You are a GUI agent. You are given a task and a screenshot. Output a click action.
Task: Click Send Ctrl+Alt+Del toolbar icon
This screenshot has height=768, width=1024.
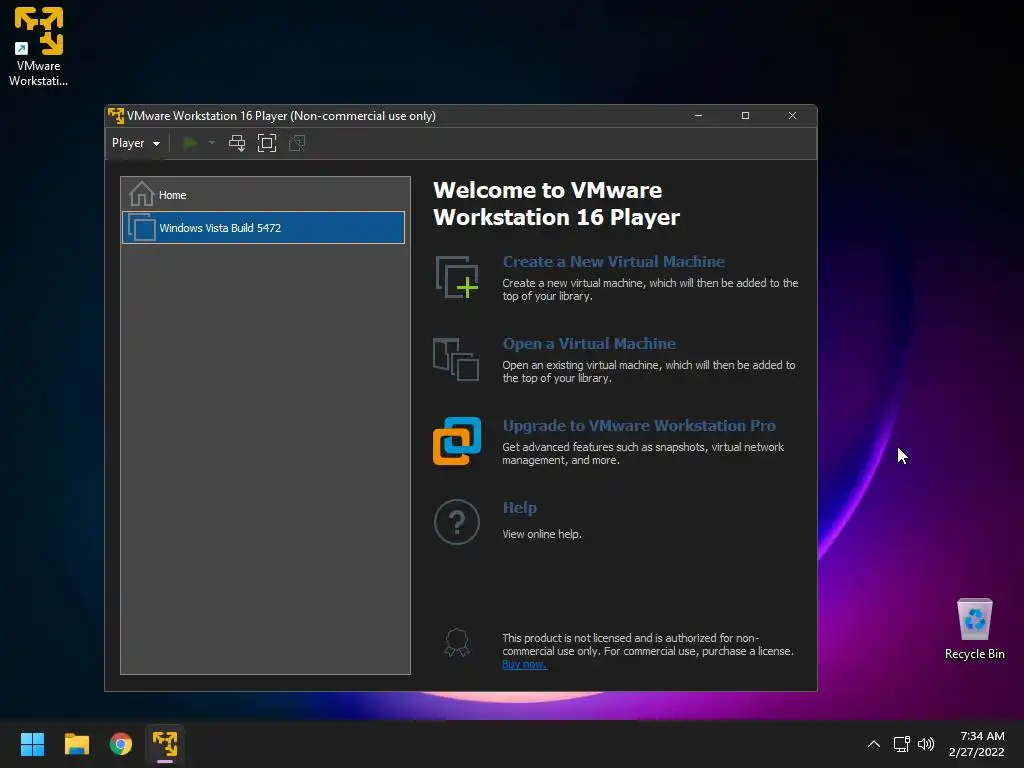(237, 143)
